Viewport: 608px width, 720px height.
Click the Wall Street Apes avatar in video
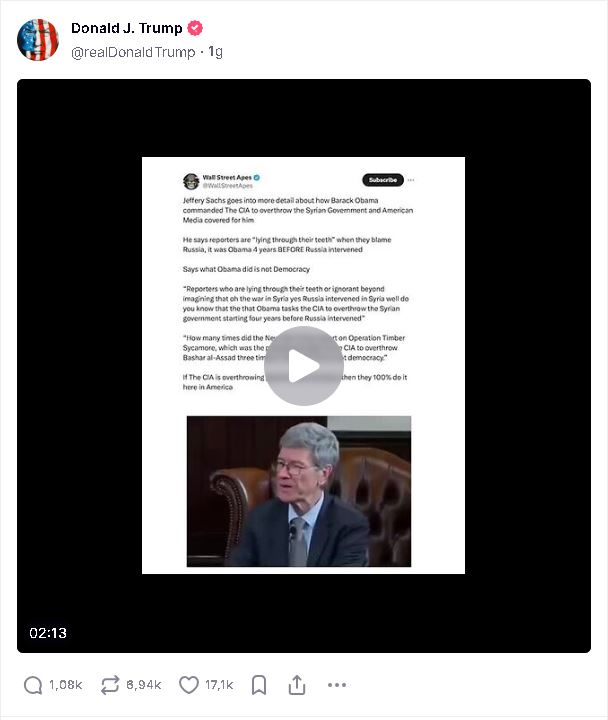pyautogui.click(x=191, y=181)
